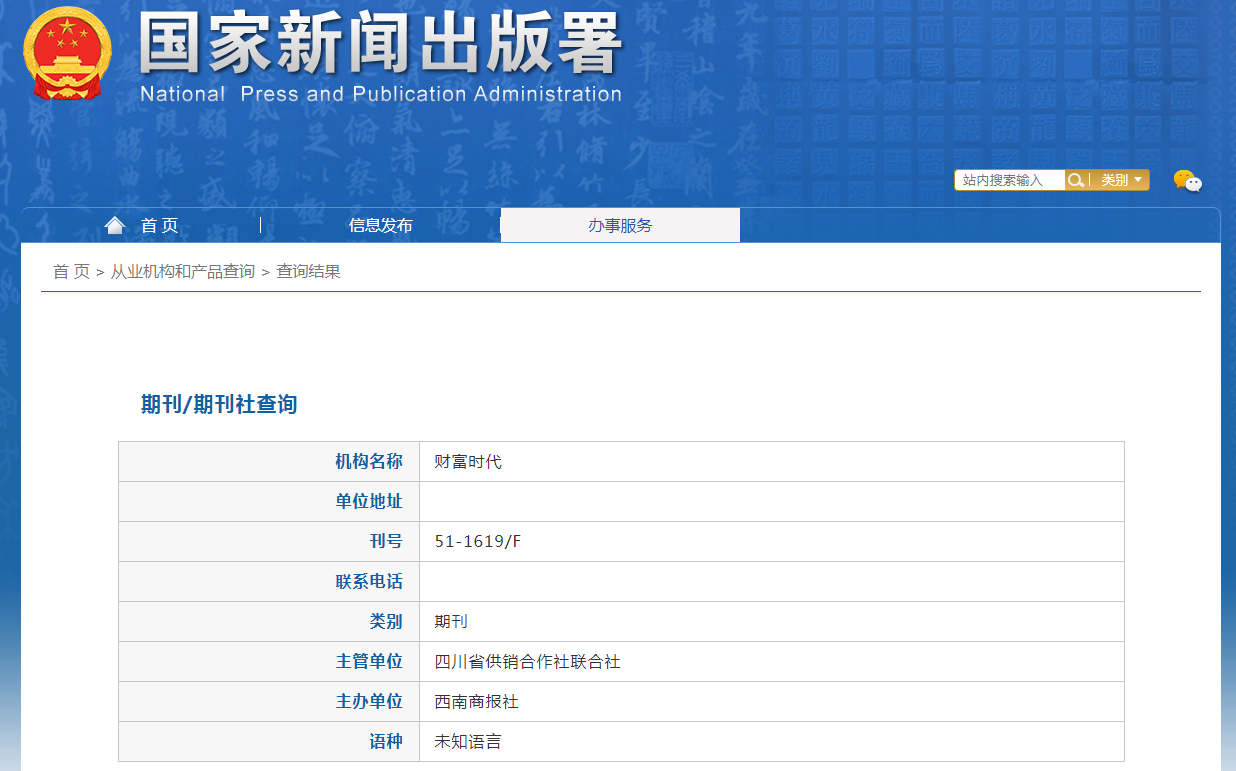Click the 国家新闻出版署 site title
1236x771 pixels.
coord(380,44)
